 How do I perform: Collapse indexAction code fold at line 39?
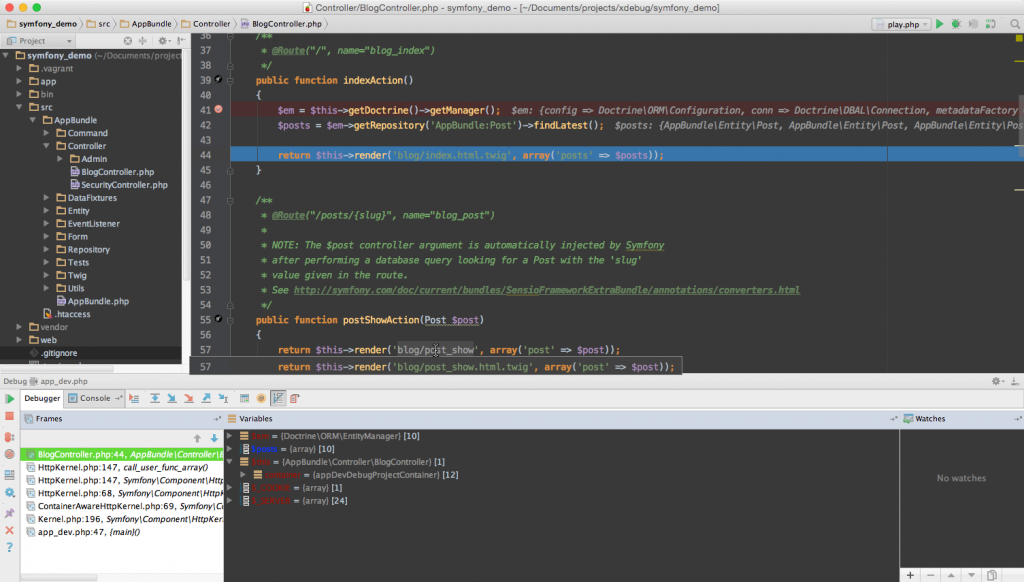pyautogui.click(x=230, y=80)
